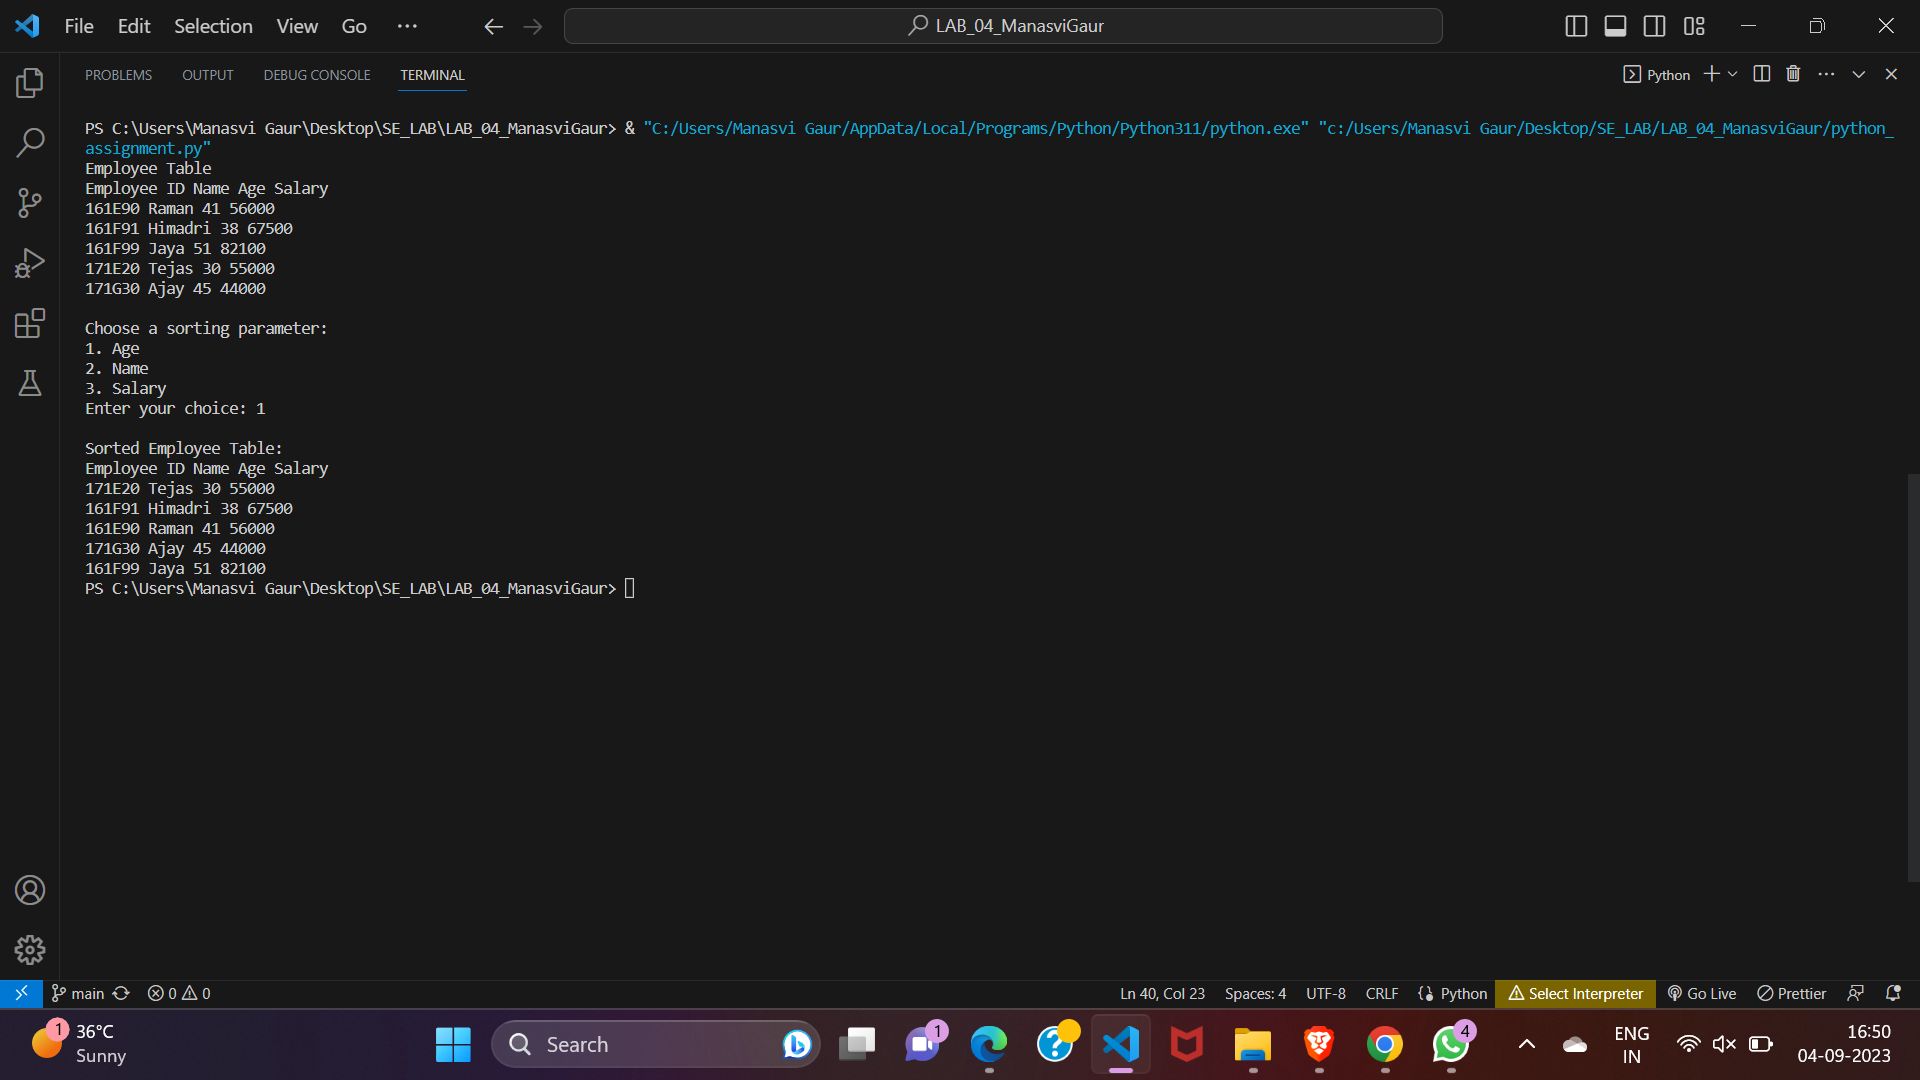The height and width of the screenshot is (1080, 1920).
Task: Change CRLF end of line sequence
Action: (1382, 993)
